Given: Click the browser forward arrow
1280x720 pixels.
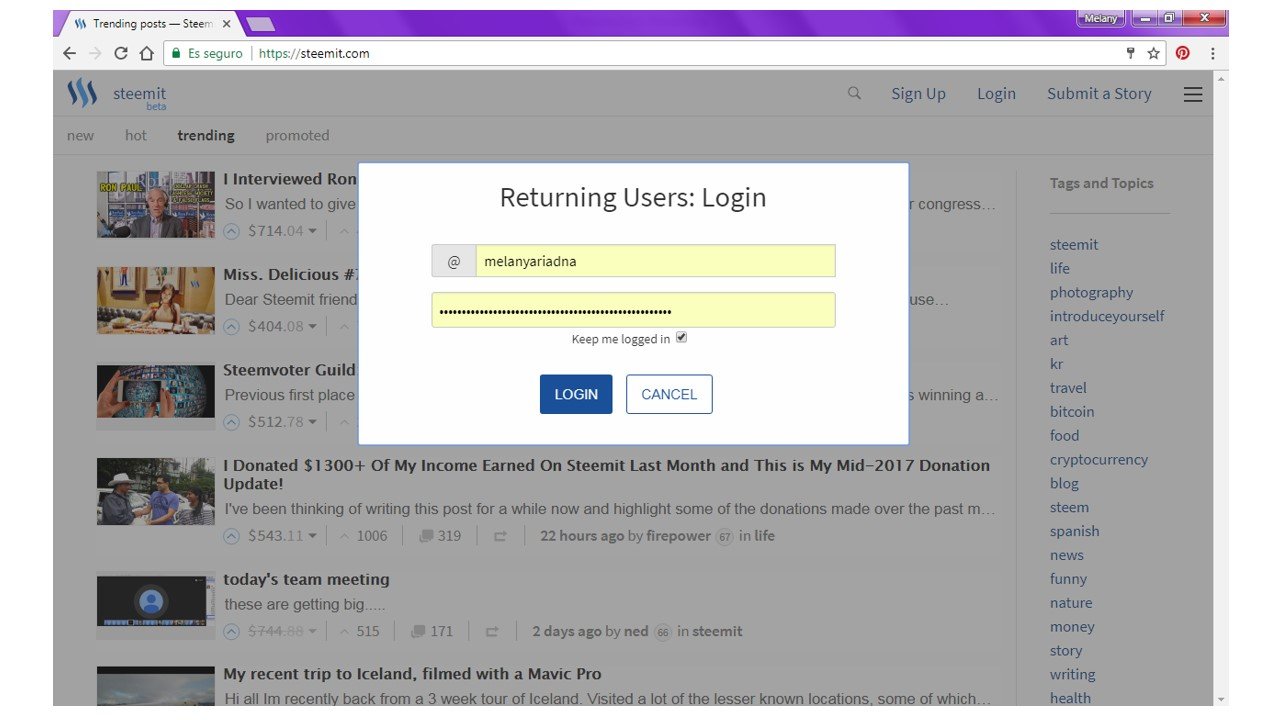Looking at the screenshot, I should pos(95,53).
